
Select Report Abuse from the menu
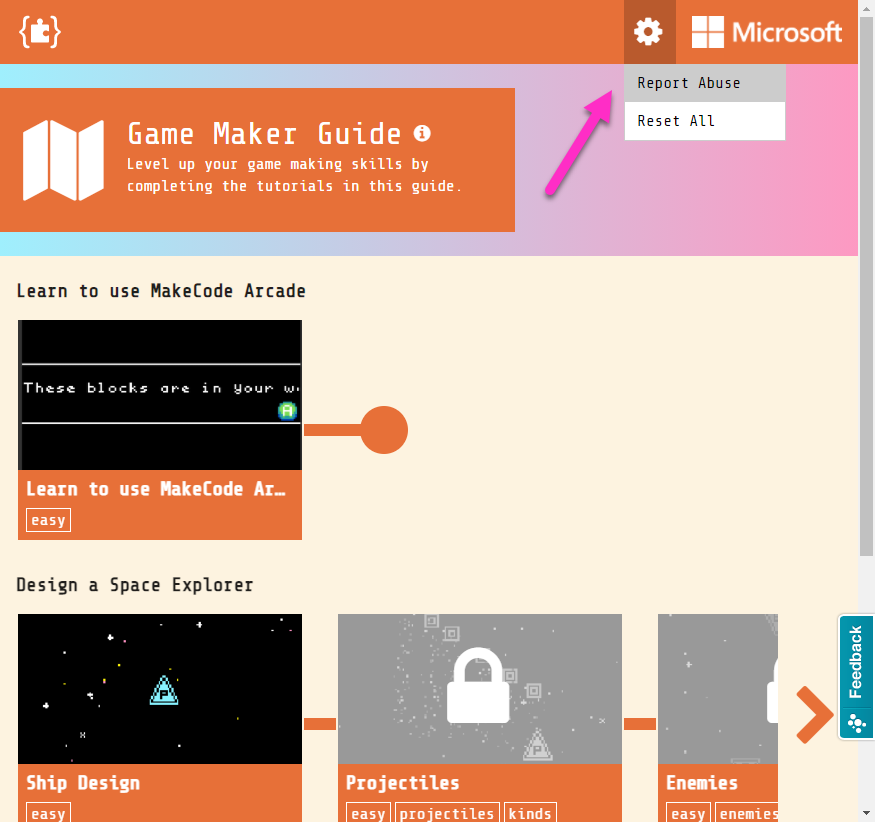pyautogui.click(x=705, y=83)
